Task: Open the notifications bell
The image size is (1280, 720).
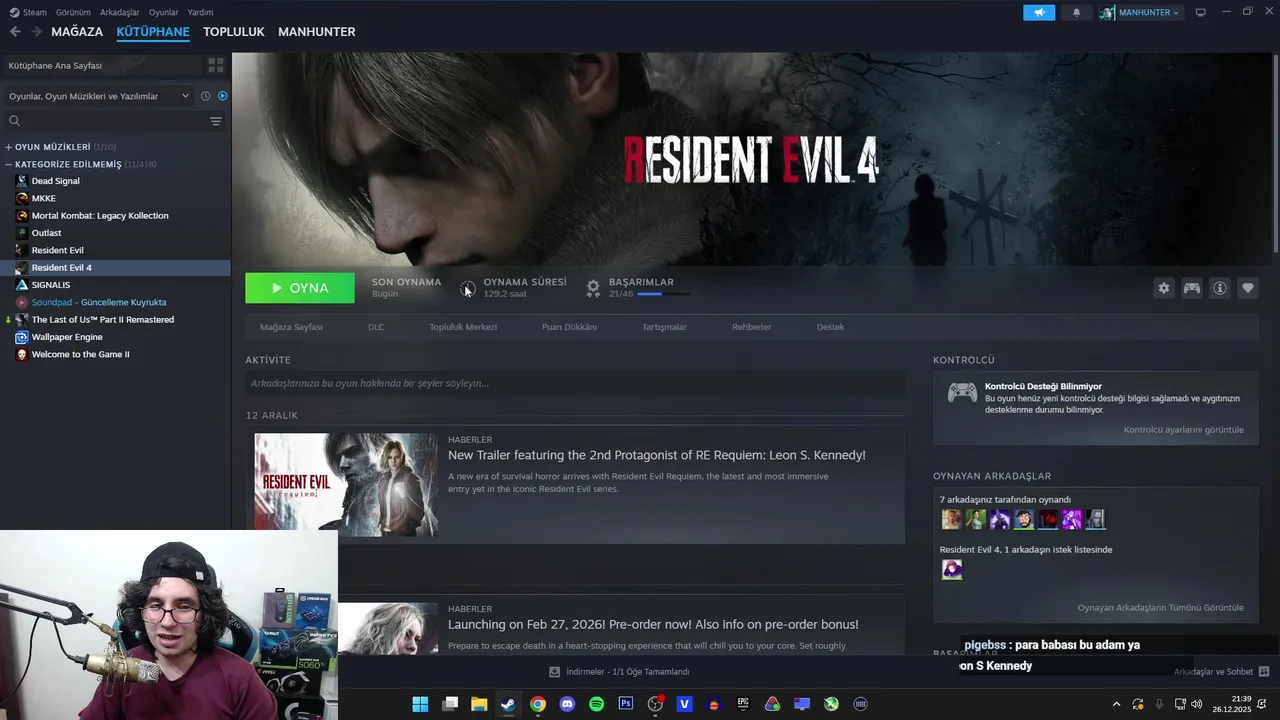Action: coord(1076,12)
